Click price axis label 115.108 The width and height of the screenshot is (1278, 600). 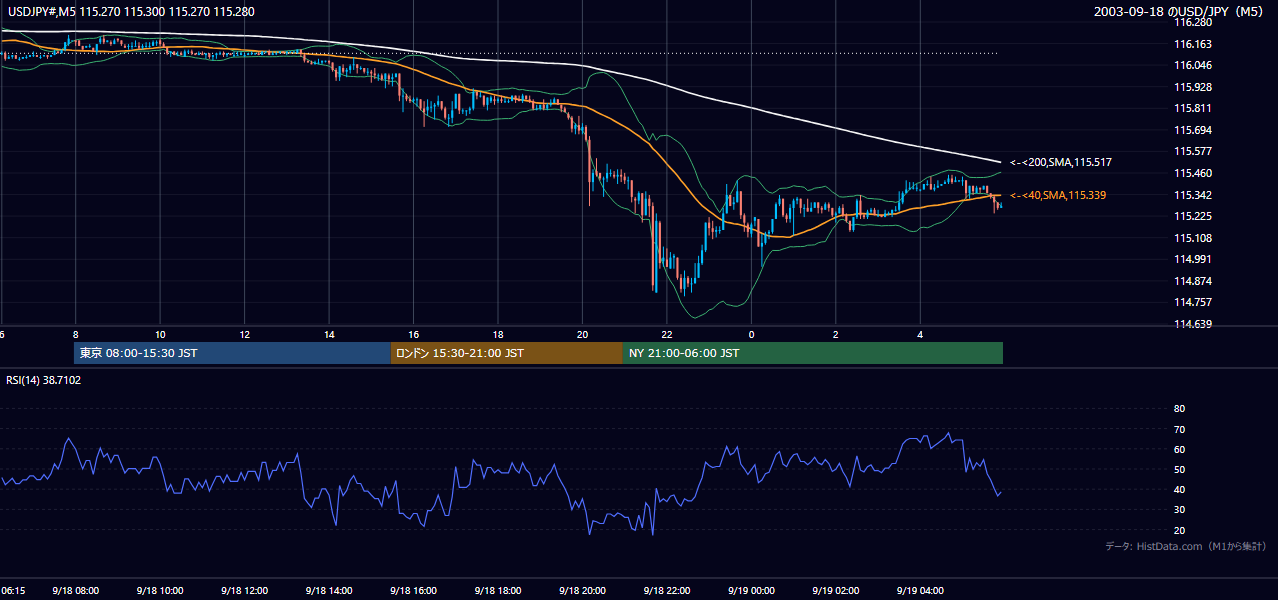[1192, 238]
